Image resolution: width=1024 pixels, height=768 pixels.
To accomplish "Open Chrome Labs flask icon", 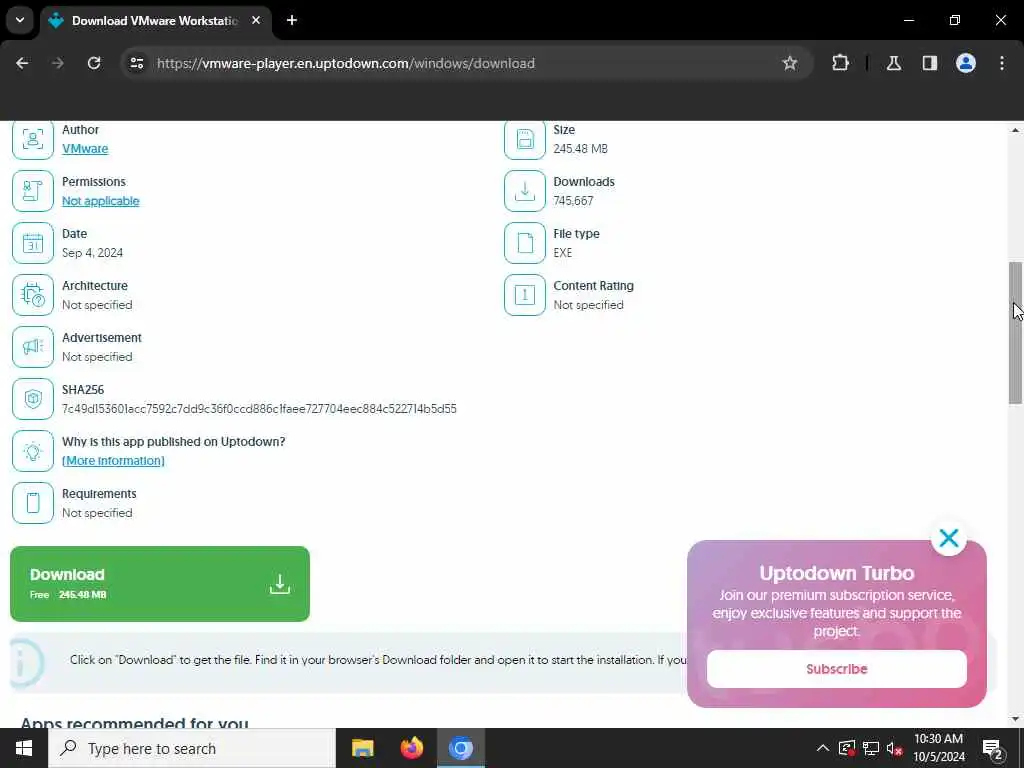I will pyautogui.click(x=894, y=63).
